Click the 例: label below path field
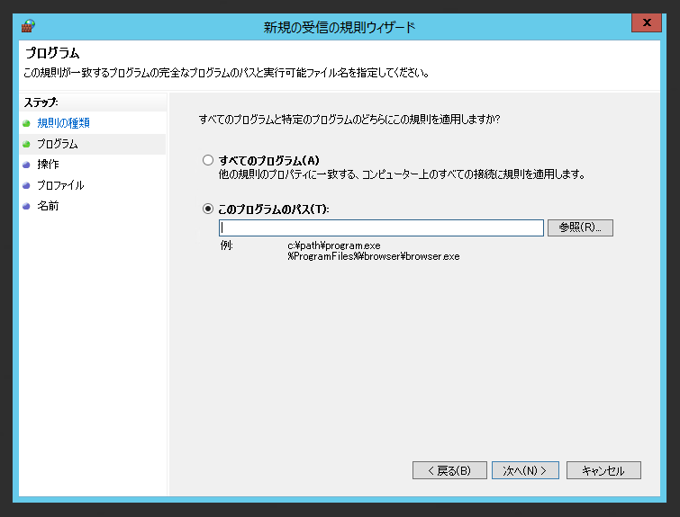Image resolution: width=680 pixels, height=517 pixels. (226, 245)
